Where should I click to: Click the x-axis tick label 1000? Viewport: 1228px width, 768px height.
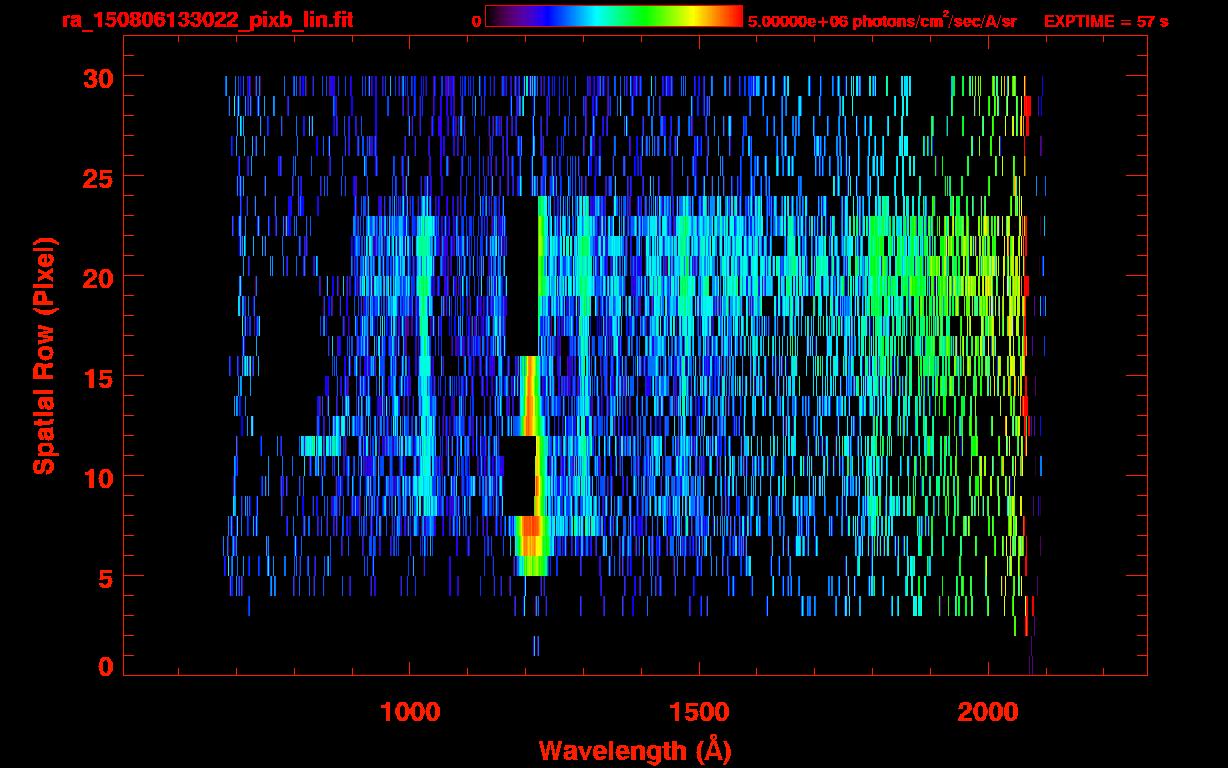click(409, 712)
